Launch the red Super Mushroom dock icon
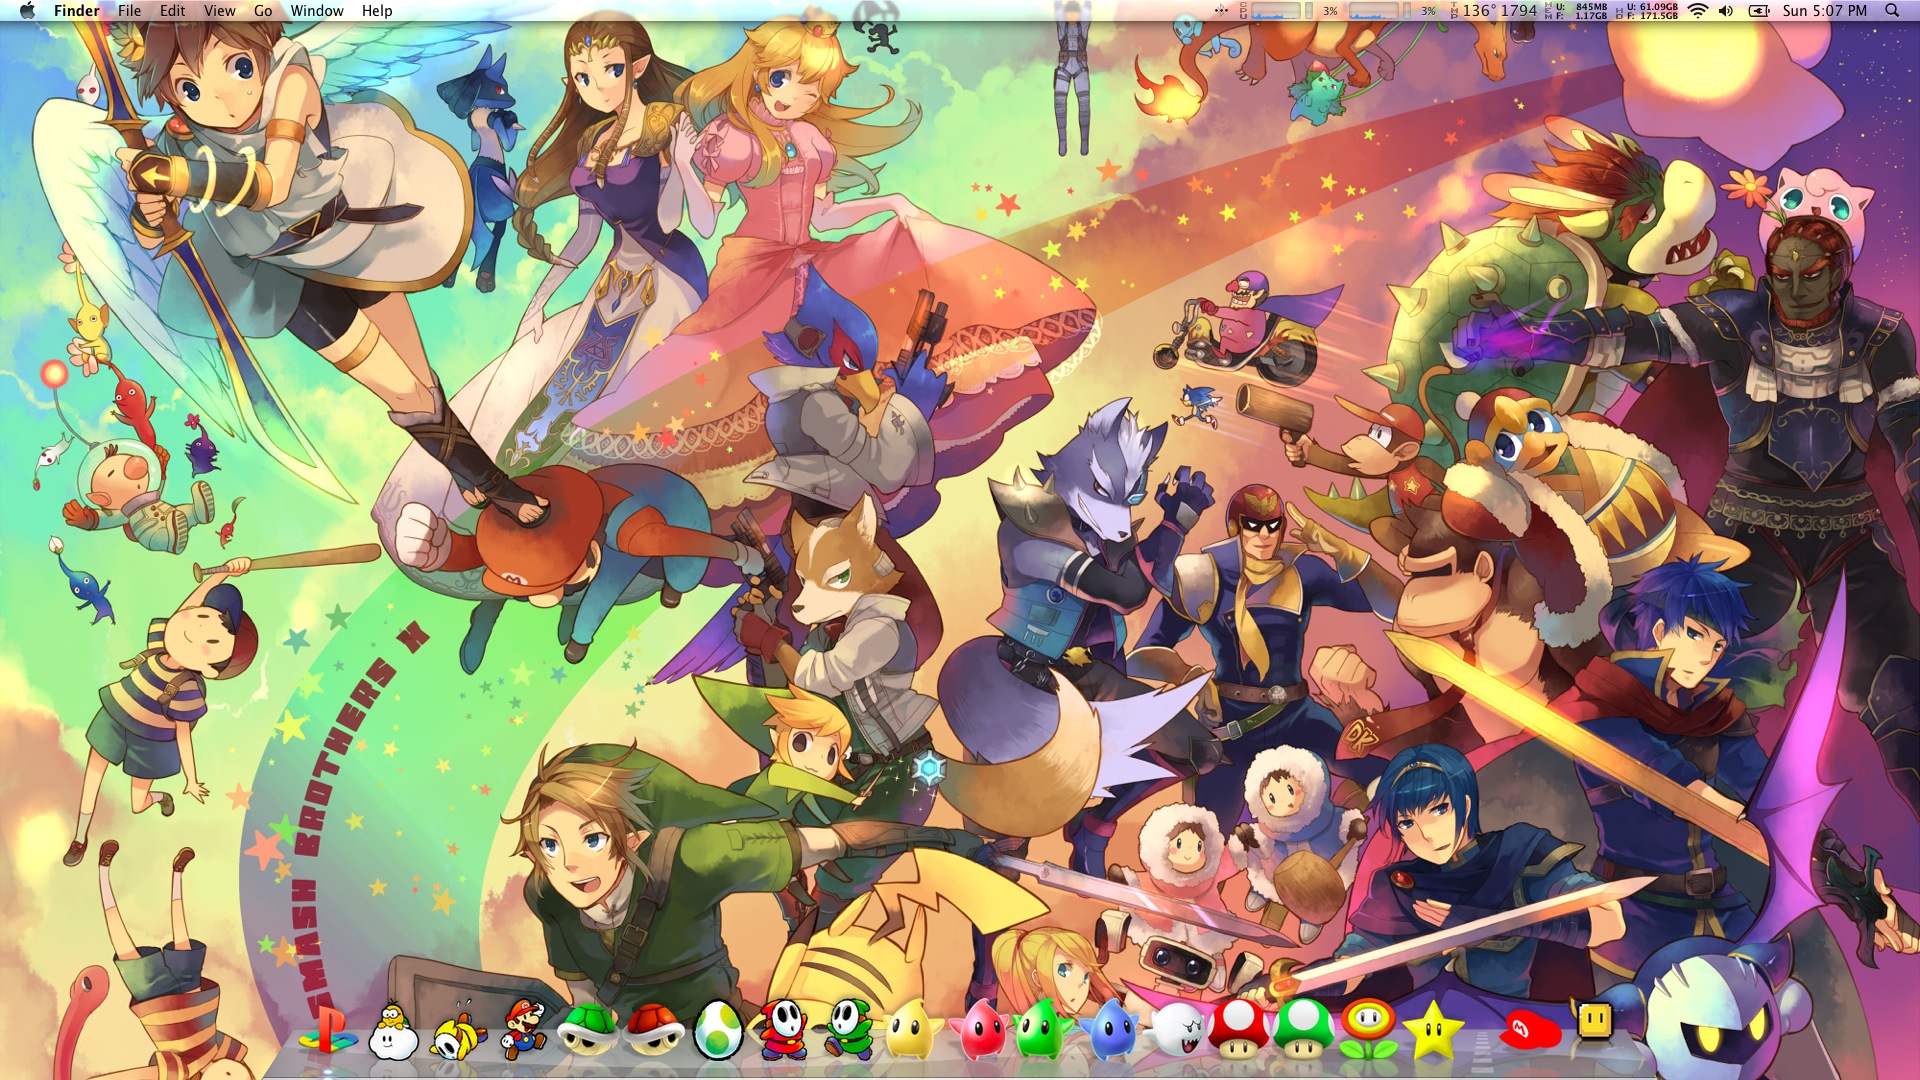The height and width of the screenshot is (1080, 1920). 1239,1030
